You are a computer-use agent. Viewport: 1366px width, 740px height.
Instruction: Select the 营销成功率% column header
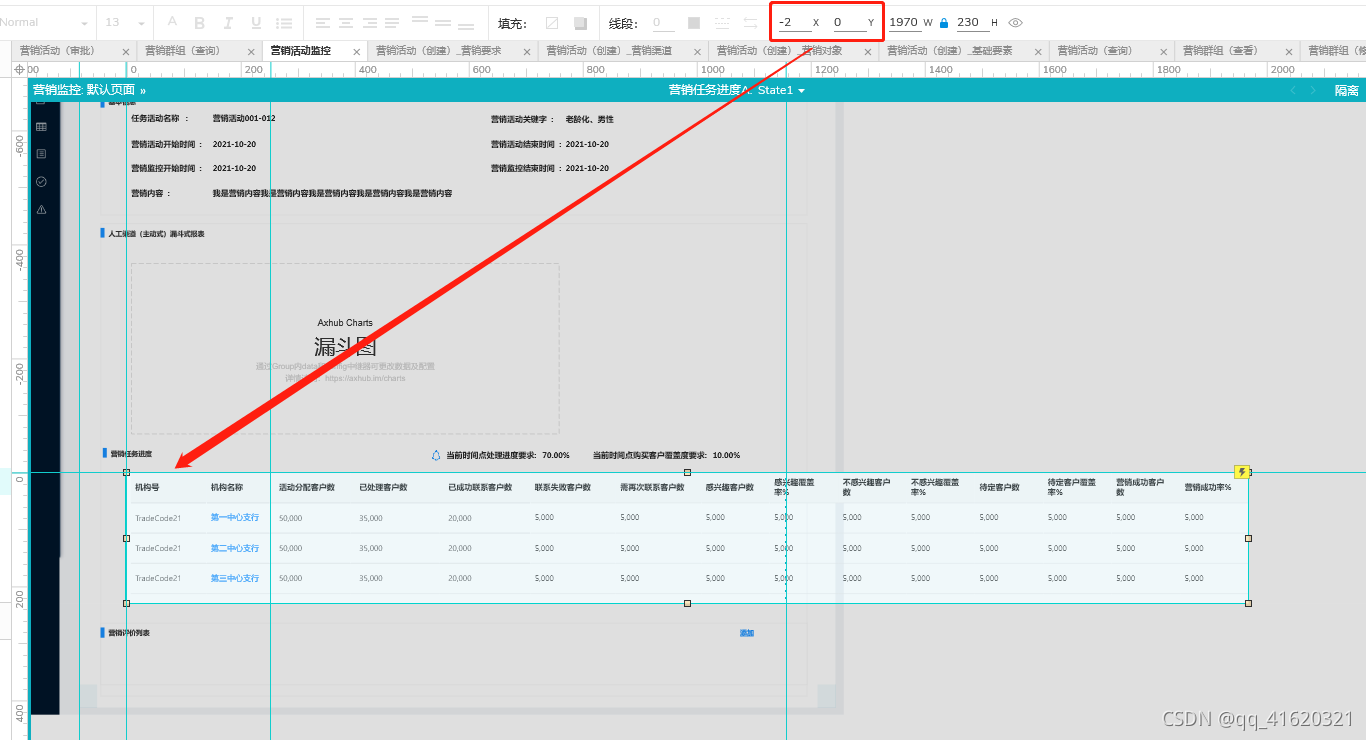pos(1208,488)
